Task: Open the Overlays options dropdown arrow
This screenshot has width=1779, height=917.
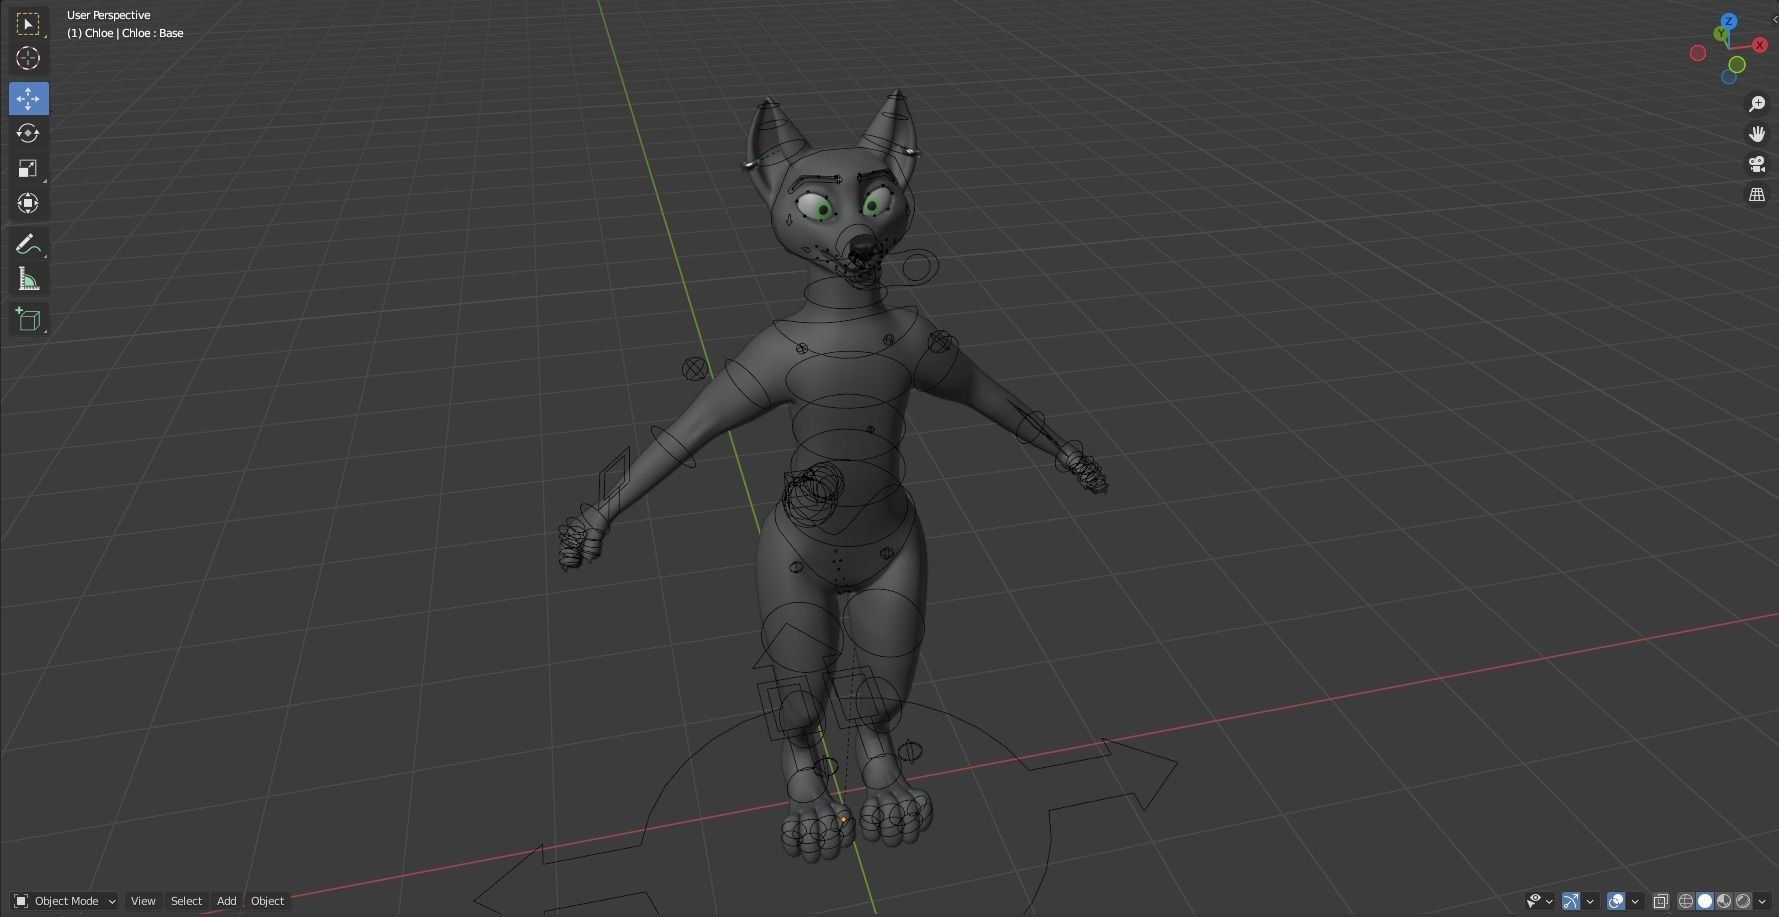Action: (x=1635, y=901)
